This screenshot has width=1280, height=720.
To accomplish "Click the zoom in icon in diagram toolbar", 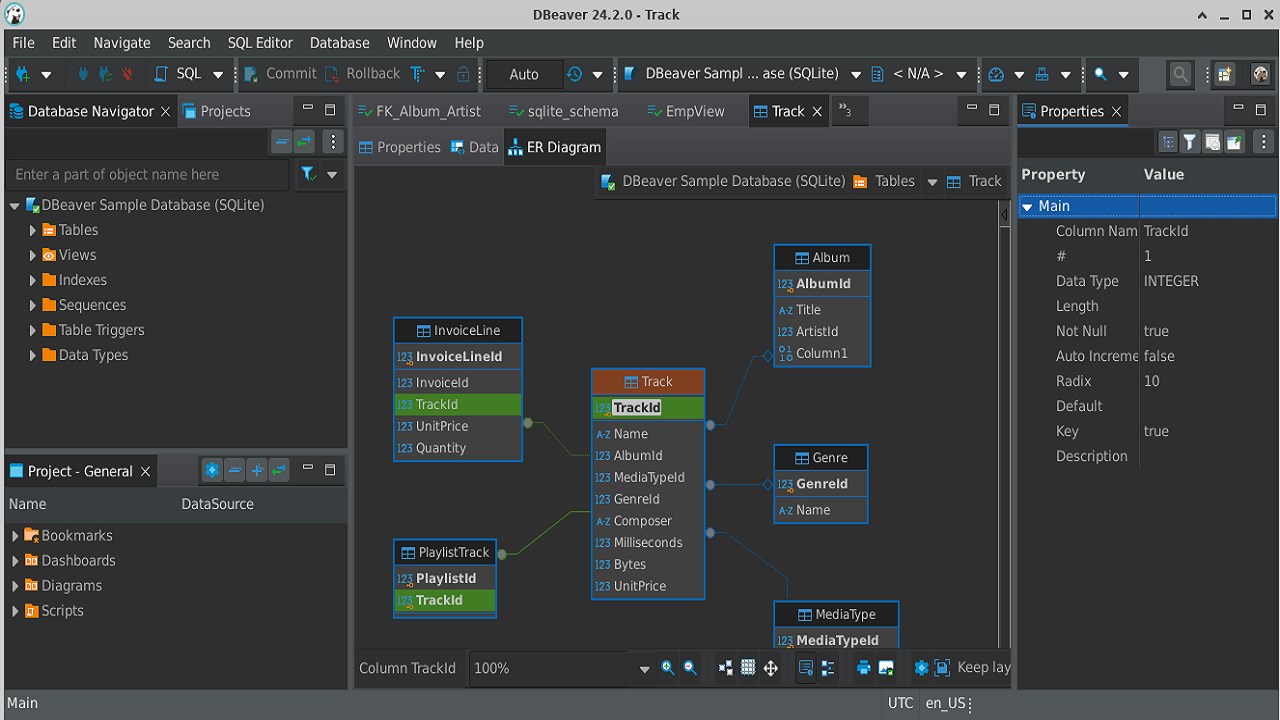I will [x=668, y=668].
